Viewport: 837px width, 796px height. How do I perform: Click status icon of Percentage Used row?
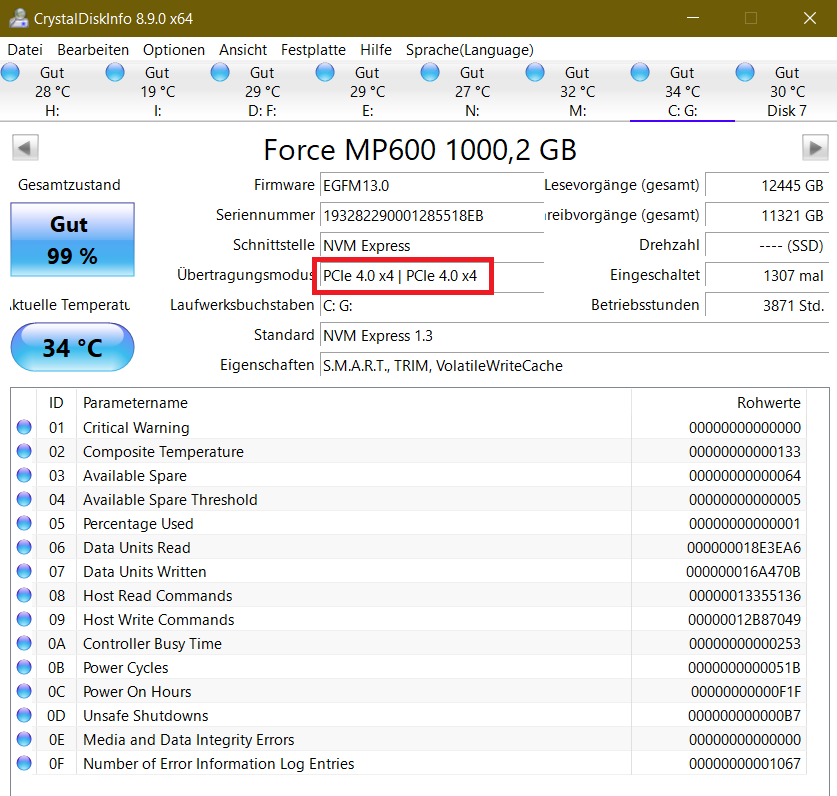[x=24, y=523]
